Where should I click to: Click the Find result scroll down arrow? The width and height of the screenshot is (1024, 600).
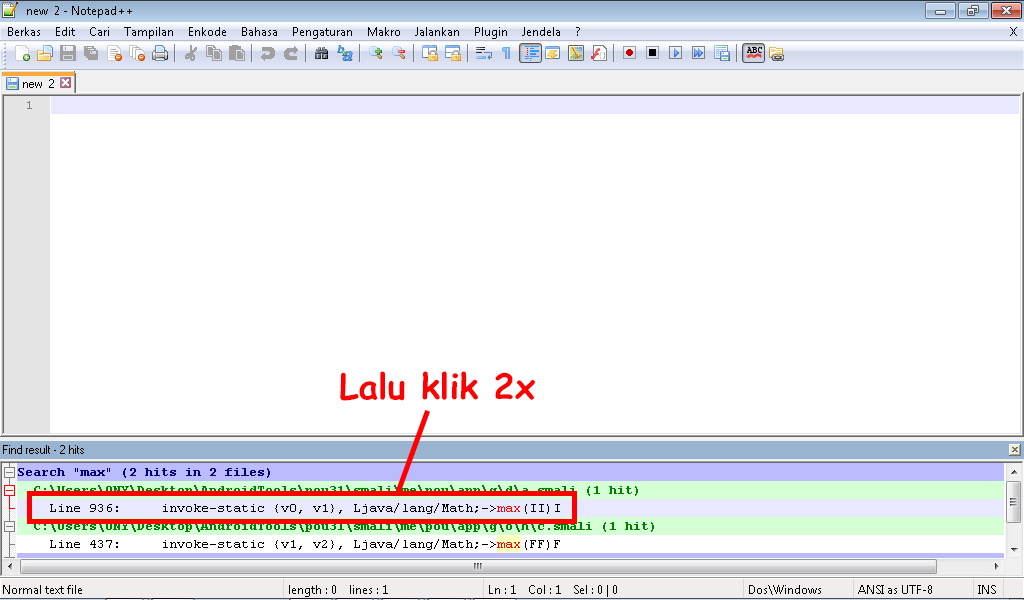pyautogui.click(x=1014, y=549)
